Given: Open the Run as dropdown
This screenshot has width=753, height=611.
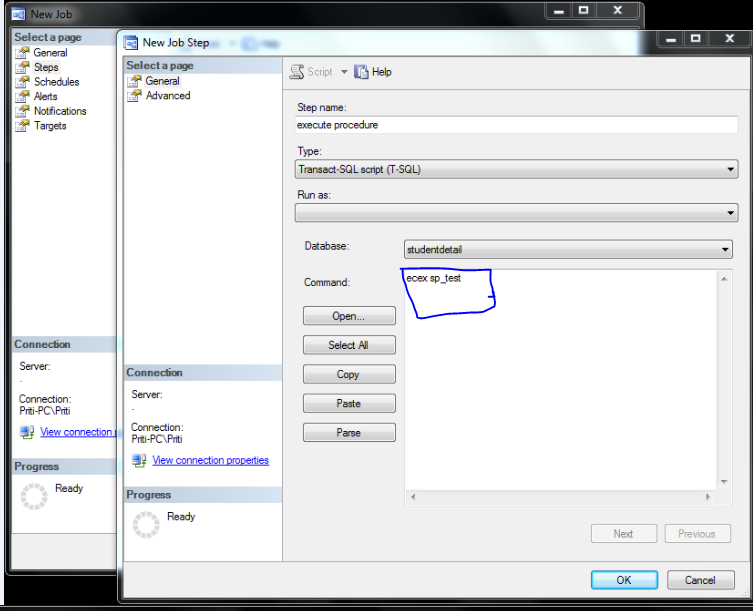Looking at the screenshot, I should point(516,212).
